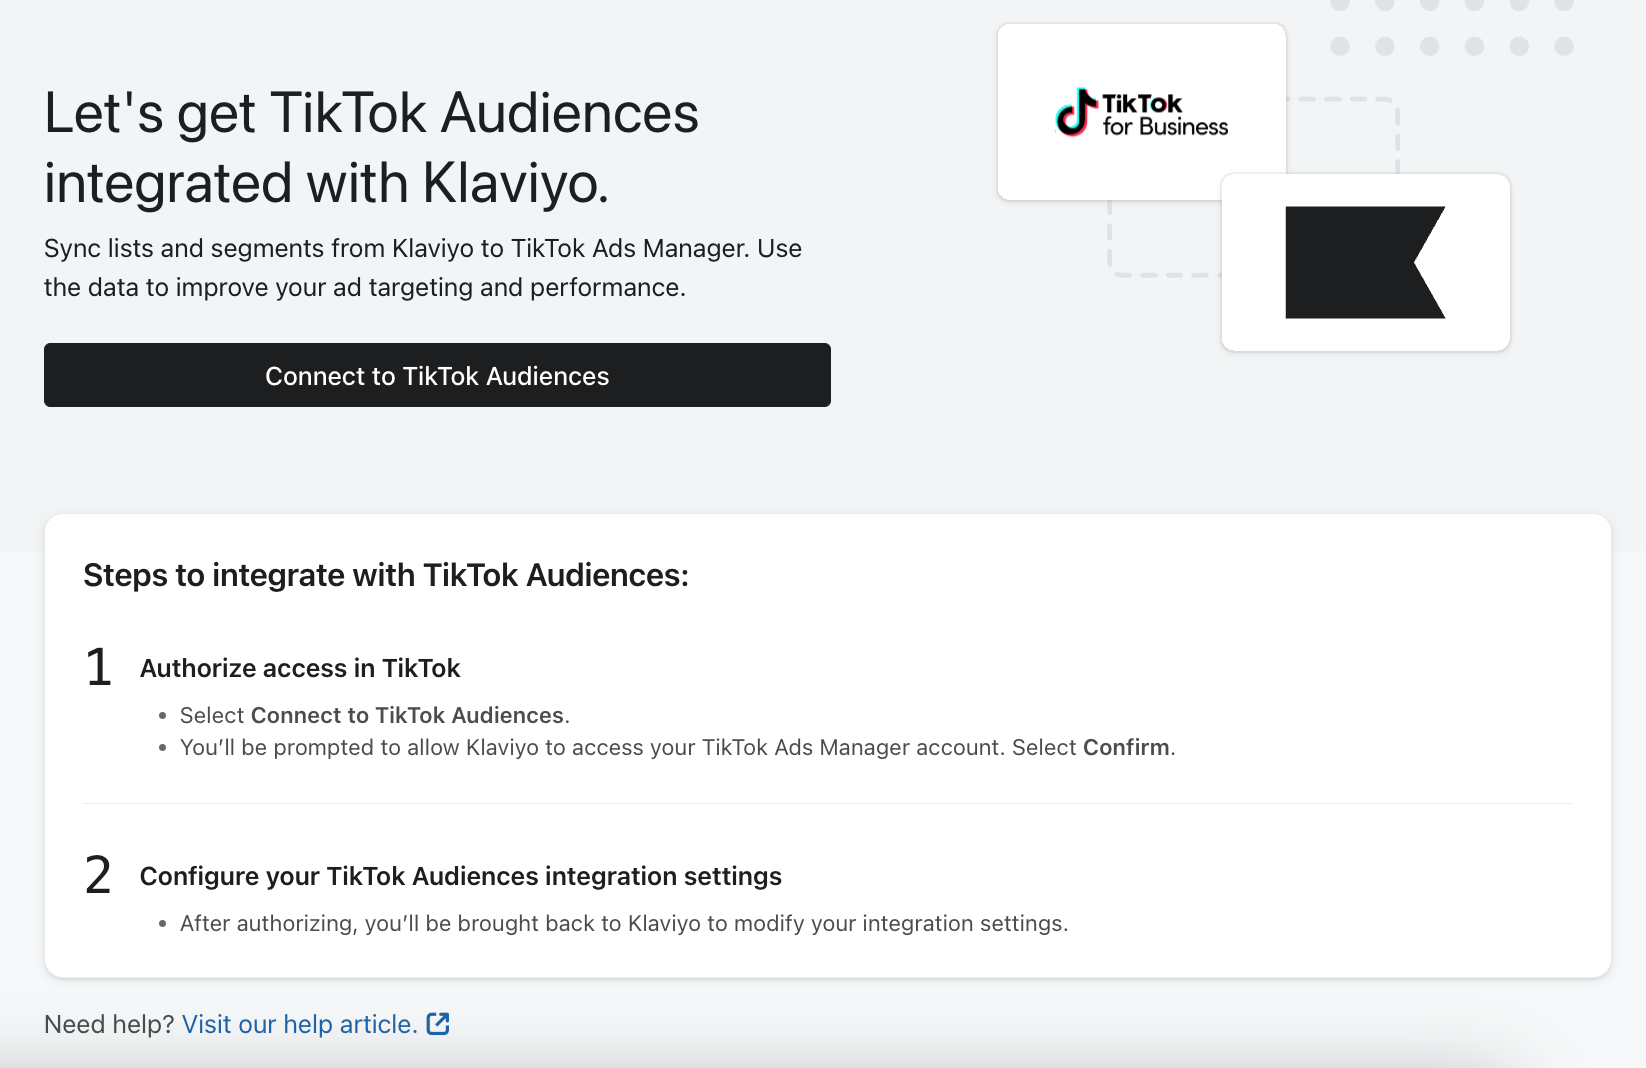The width and height of the screenshot is (1646, 1068).
Task: Click the 'Steps to integrate with TikTok Audiences:' title
Action: pos(386,575)
